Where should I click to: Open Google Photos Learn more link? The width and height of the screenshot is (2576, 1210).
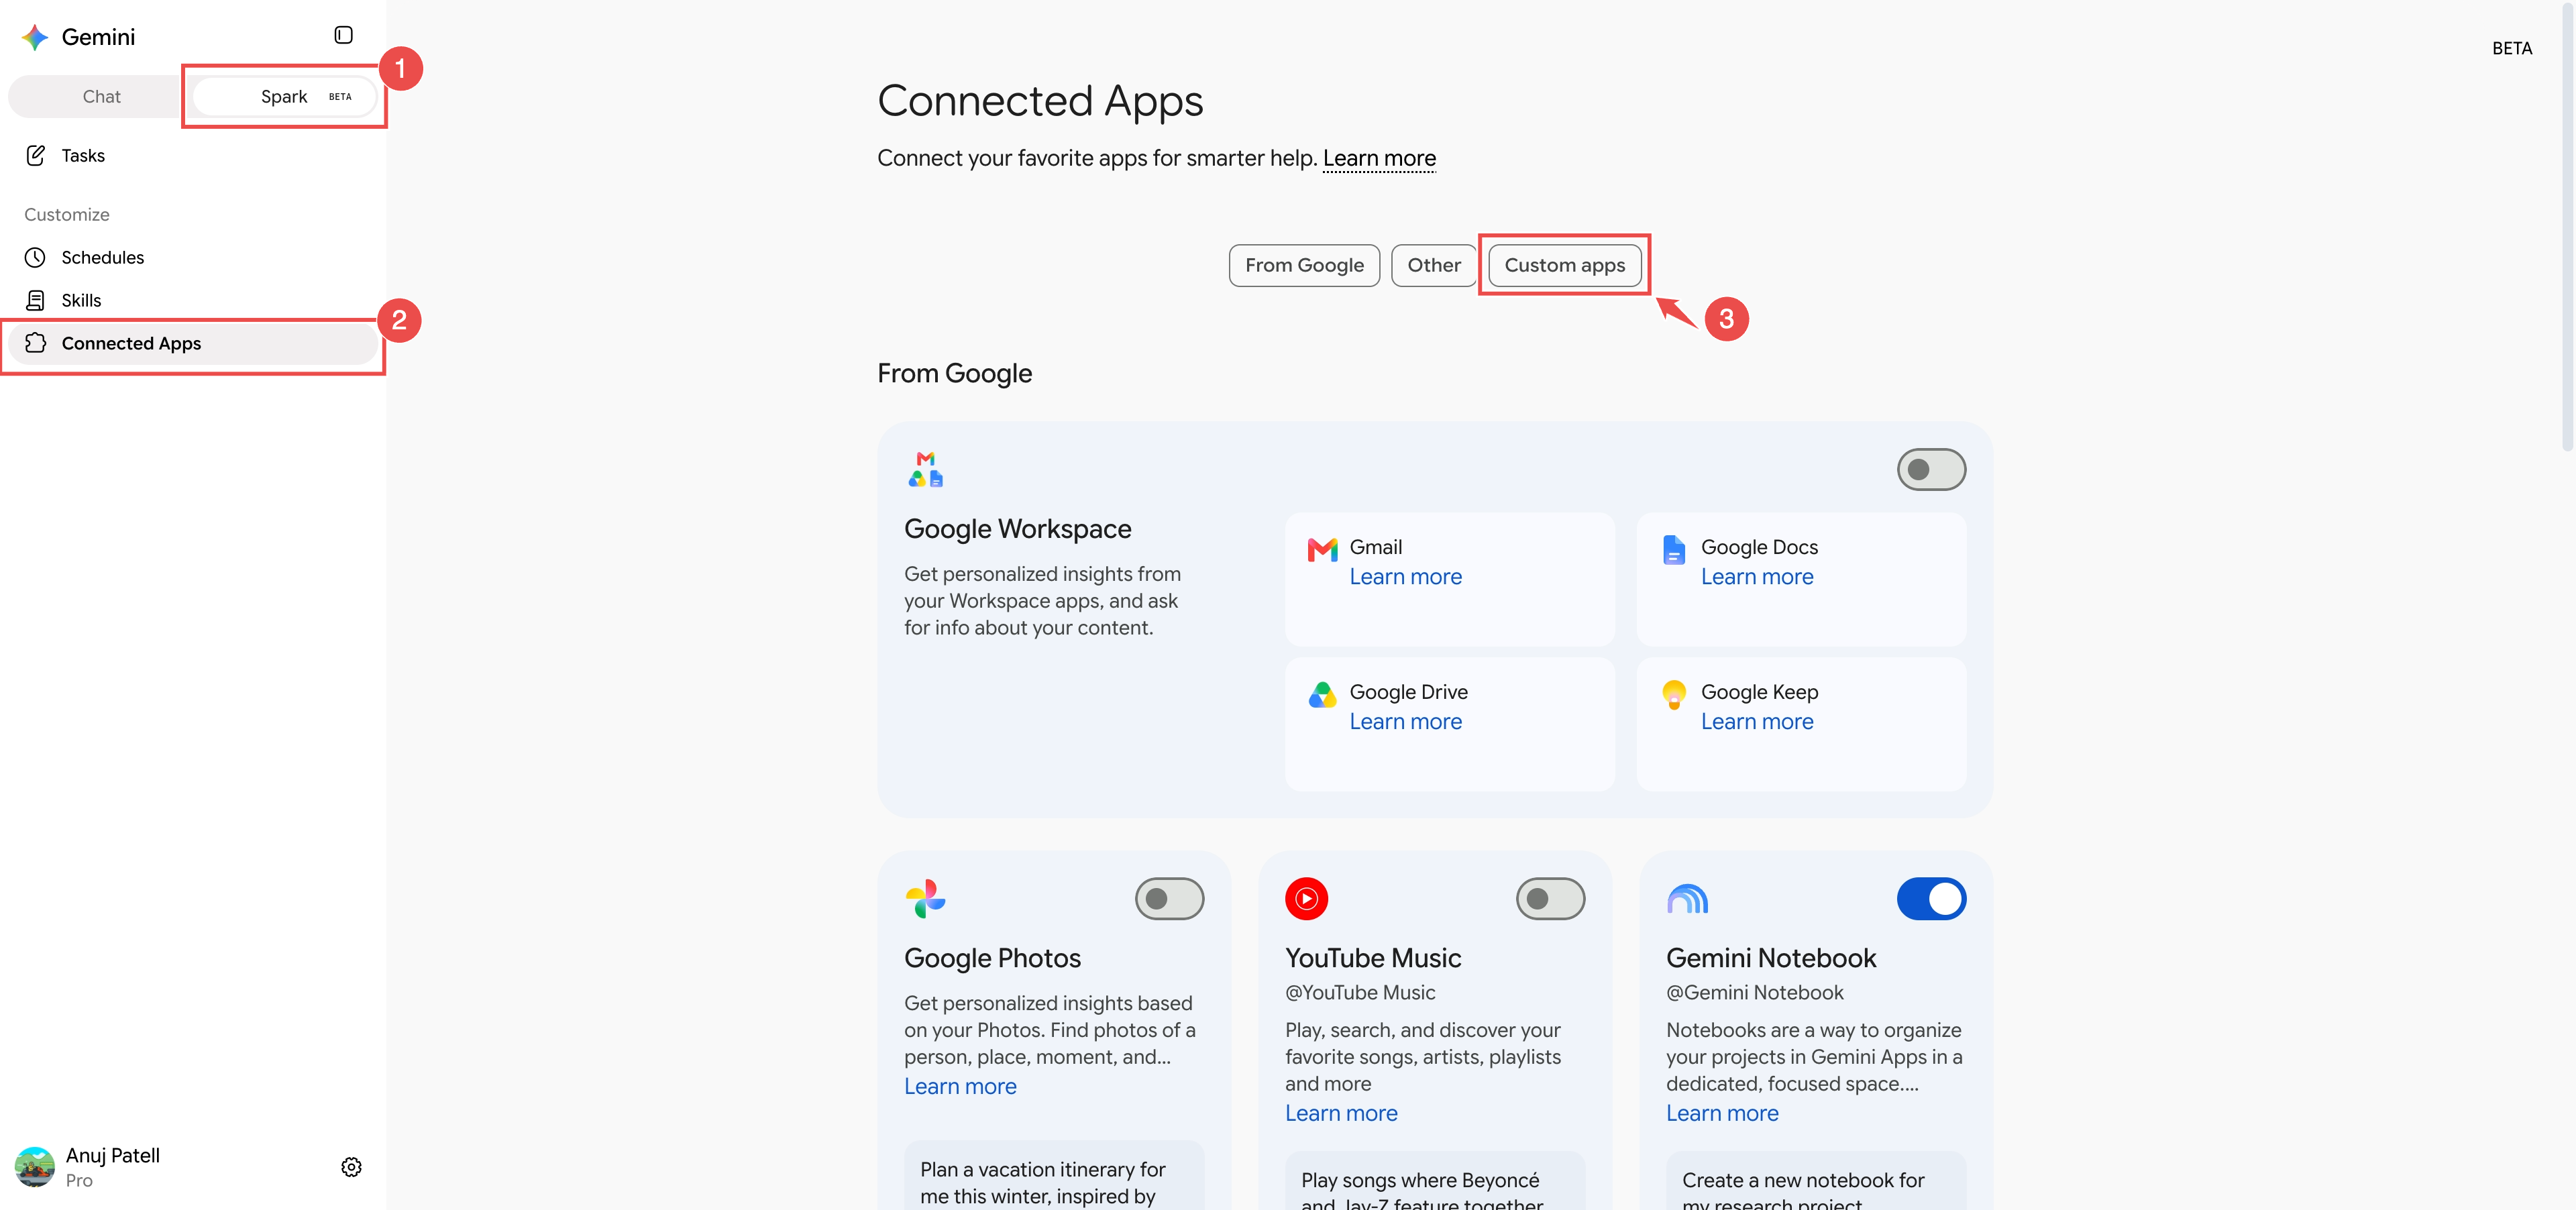[x=960, y=1087]
